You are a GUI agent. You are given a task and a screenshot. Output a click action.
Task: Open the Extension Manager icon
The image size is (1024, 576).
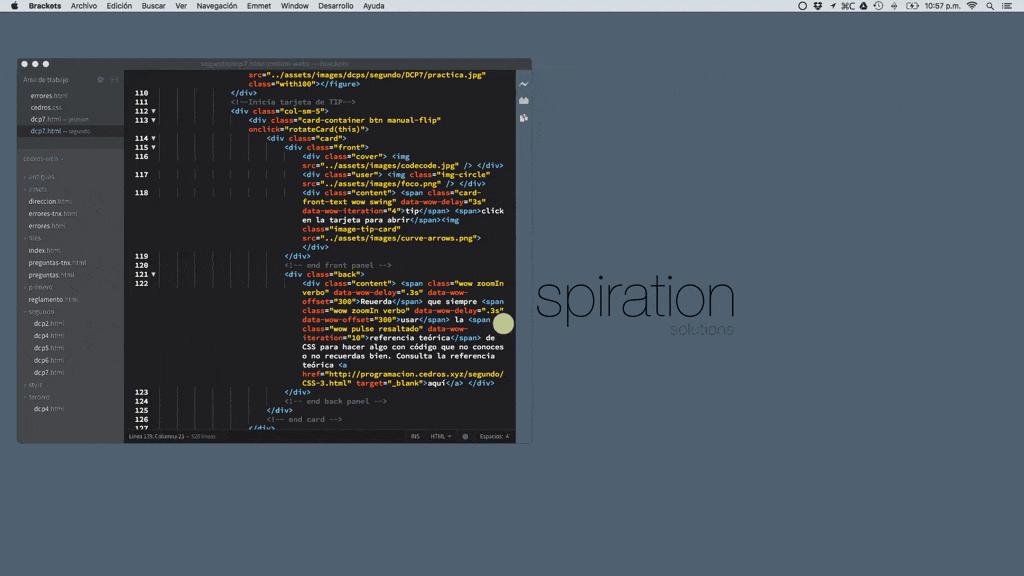pos(524,101)
